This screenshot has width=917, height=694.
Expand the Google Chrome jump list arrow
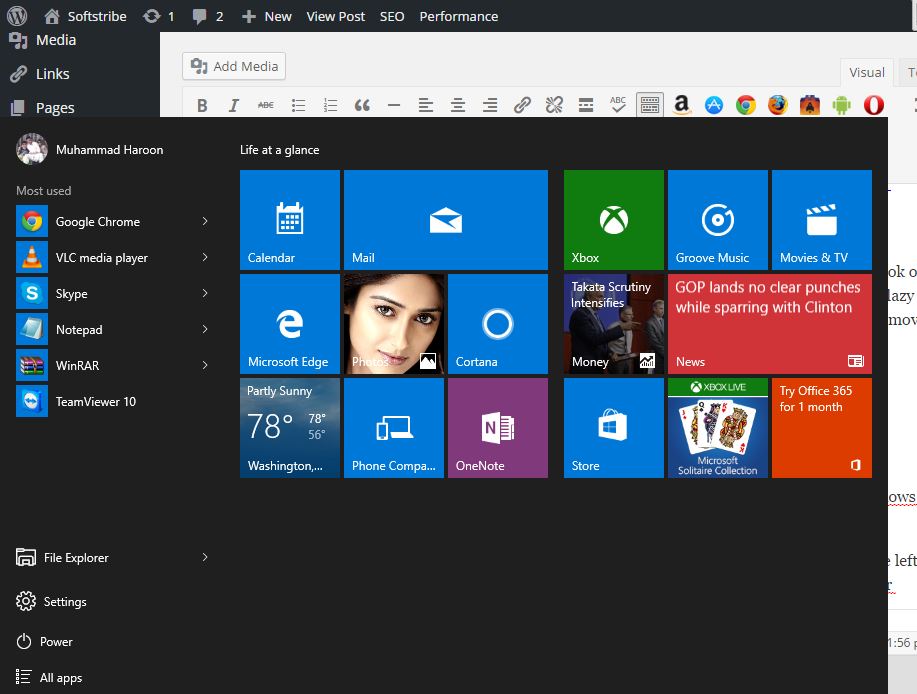(x=205, y=222)
